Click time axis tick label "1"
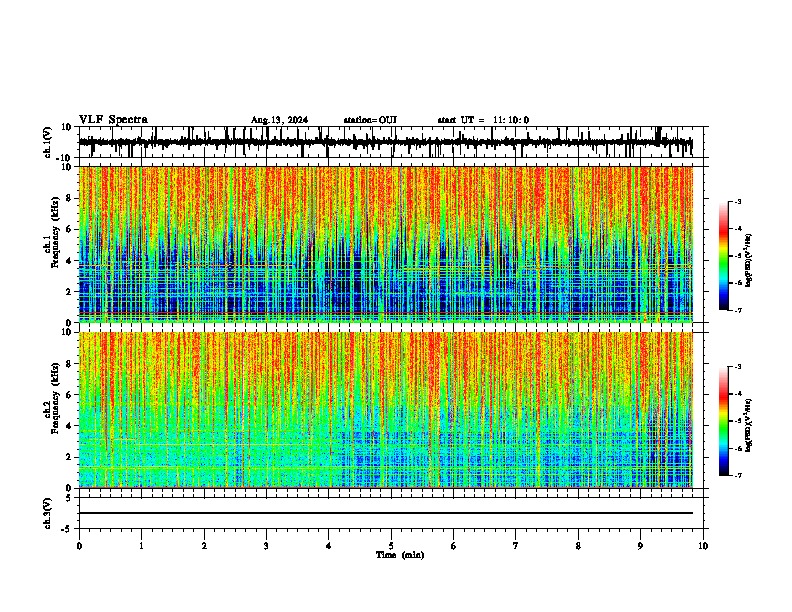 coord(141,546)
